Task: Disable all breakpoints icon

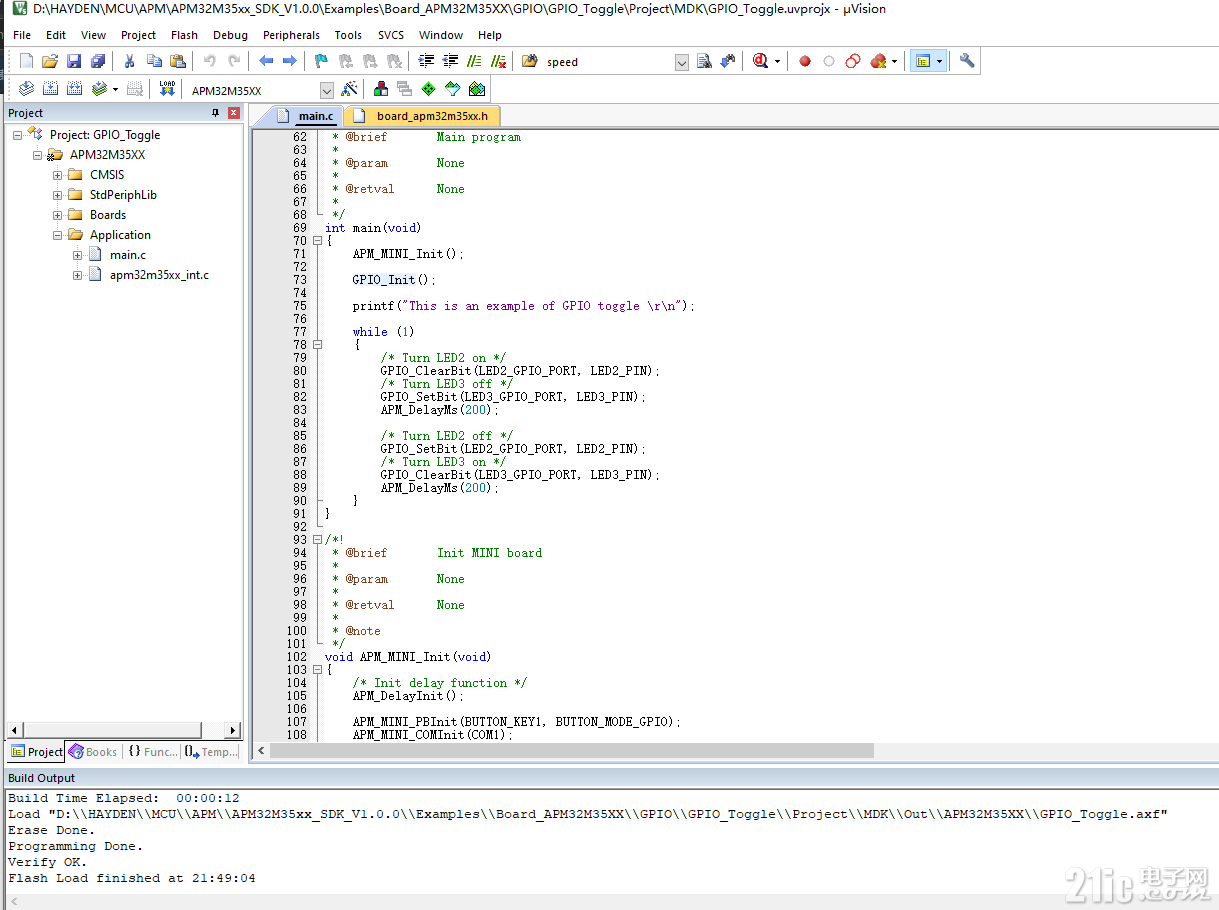Action: tap(853, 61)
